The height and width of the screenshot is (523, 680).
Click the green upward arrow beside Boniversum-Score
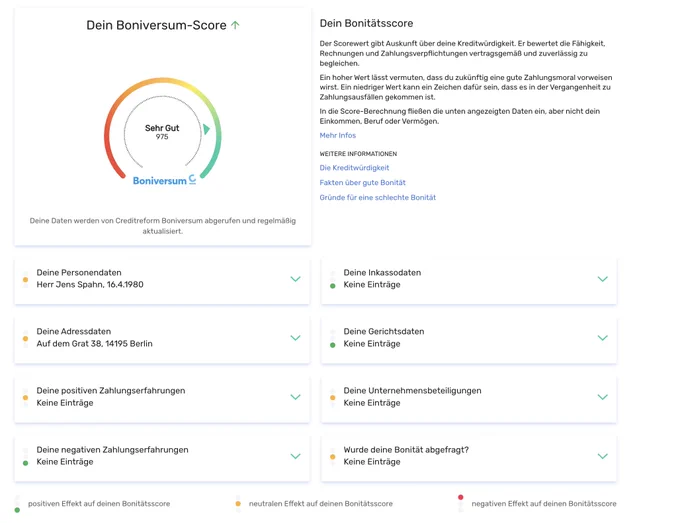[235, 25]
